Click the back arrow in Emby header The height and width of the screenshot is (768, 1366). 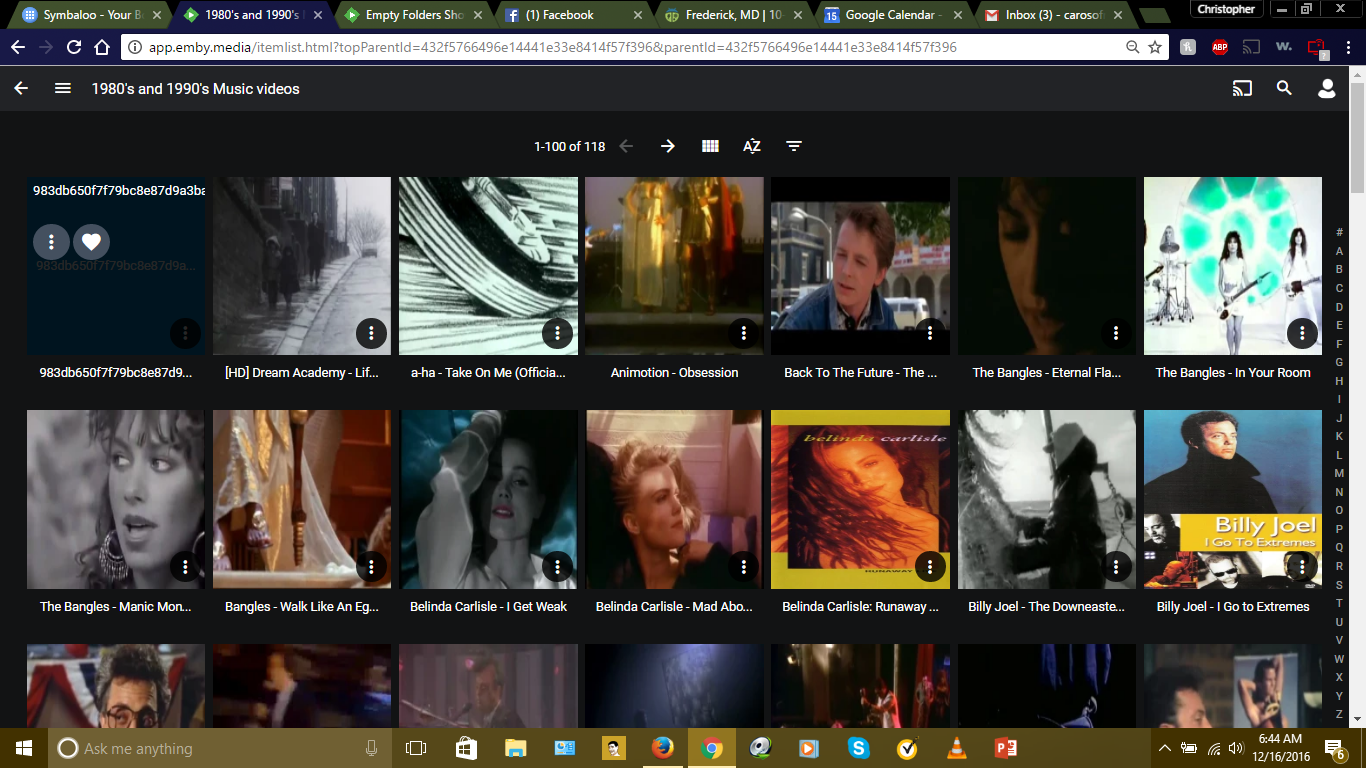point(20,88)
